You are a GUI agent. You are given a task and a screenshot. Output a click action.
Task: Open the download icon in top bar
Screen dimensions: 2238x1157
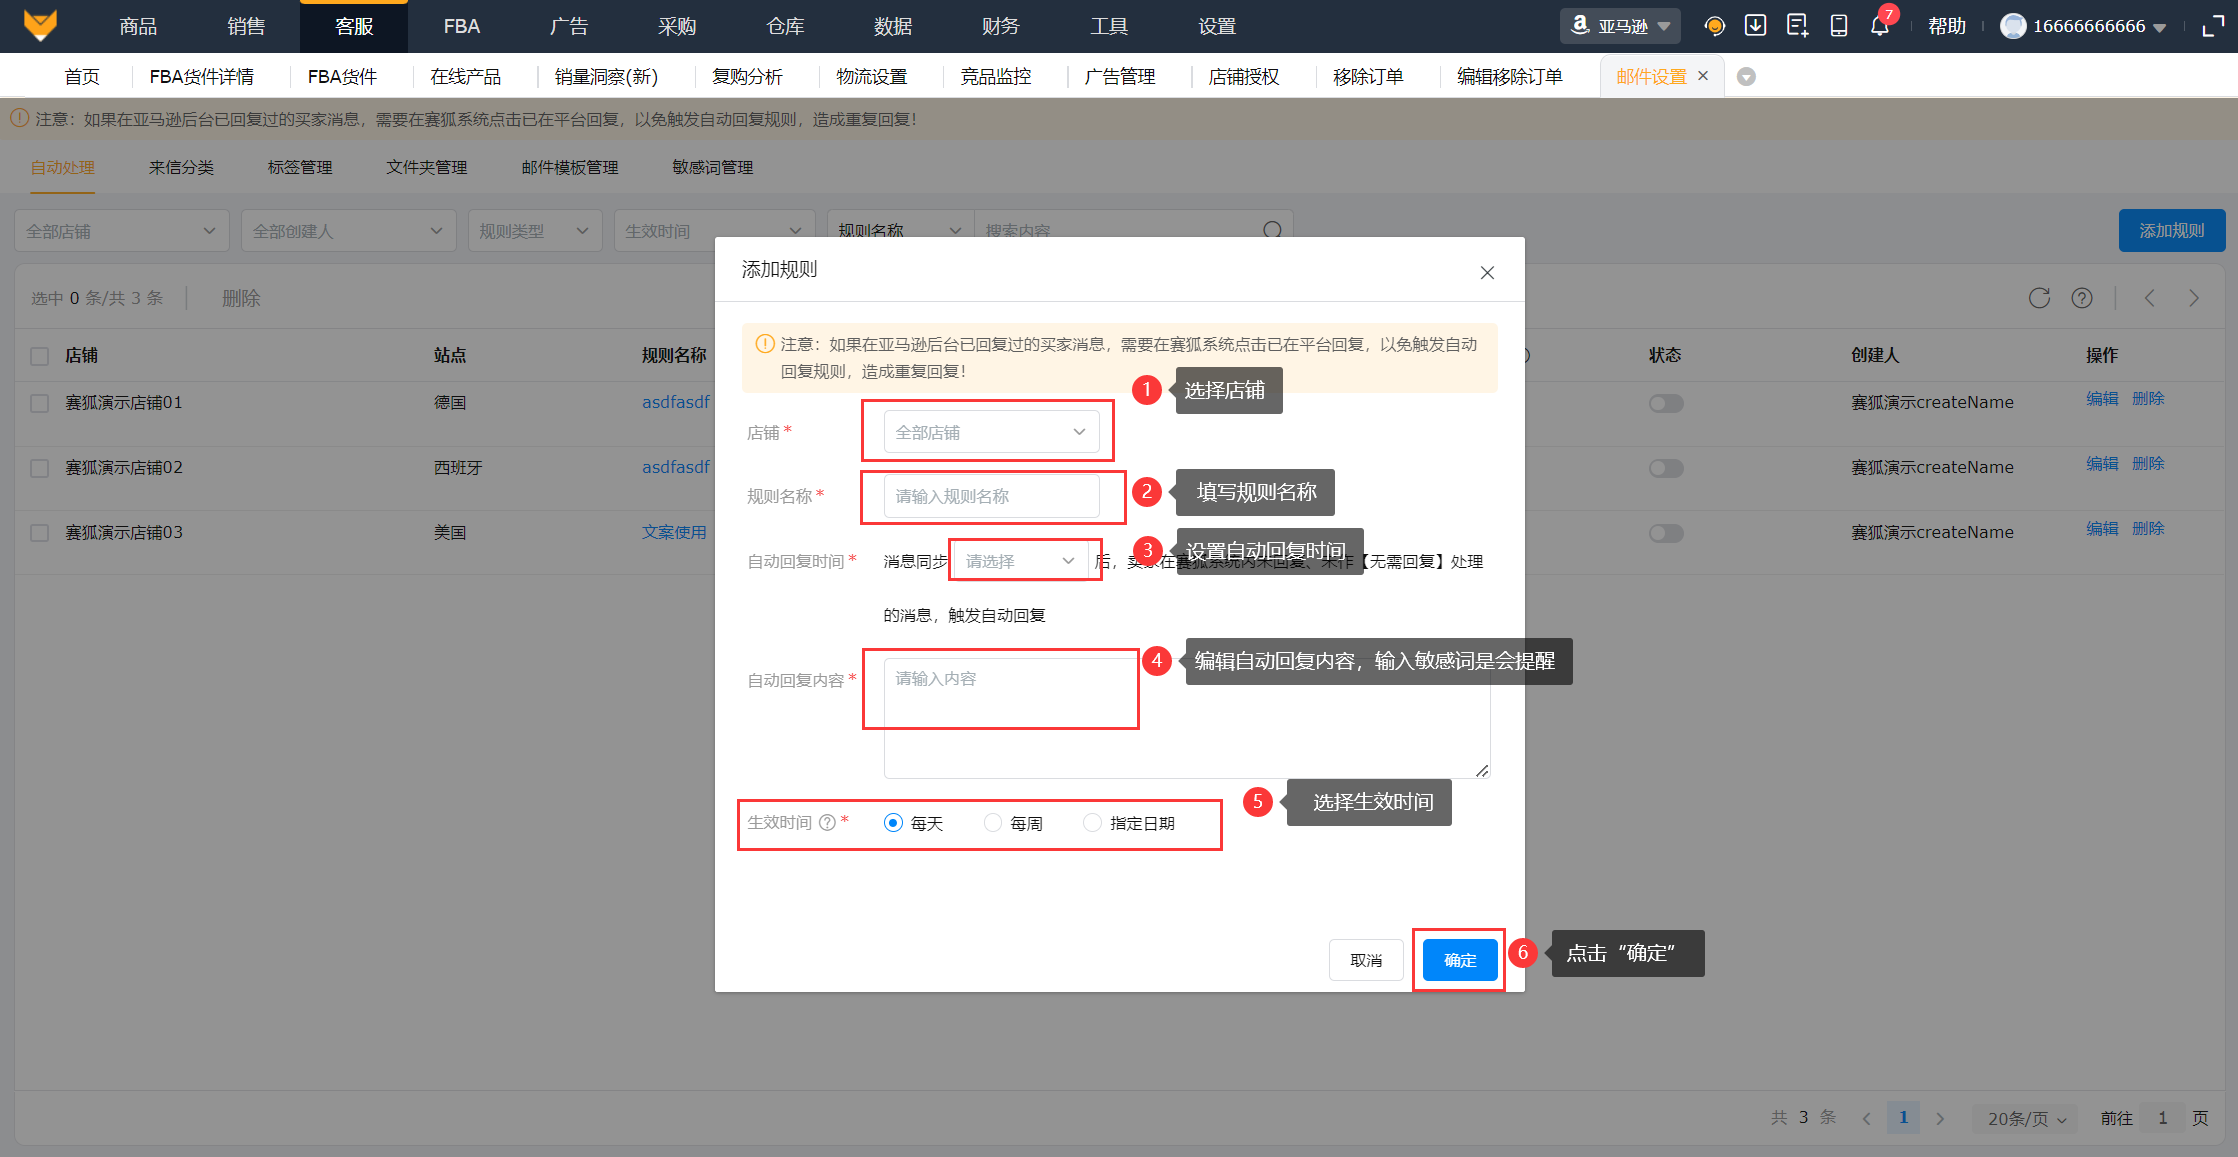click(1755, 26)
